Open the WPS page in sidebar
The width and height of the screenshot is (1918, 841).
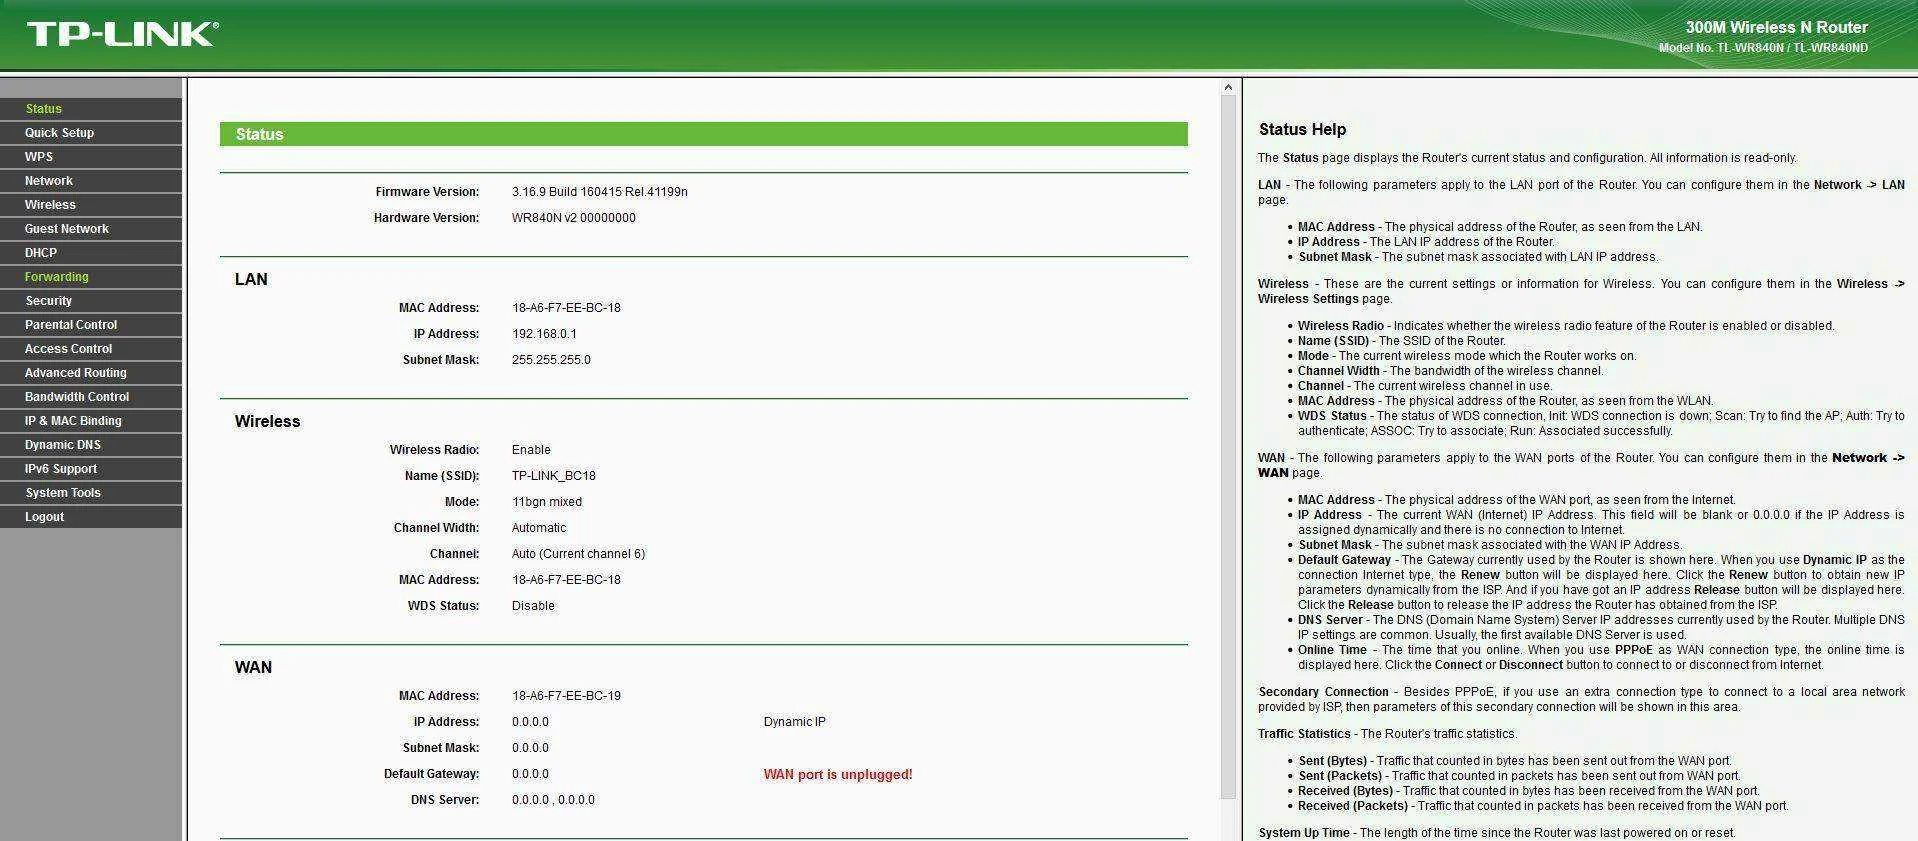tap(91, 157)
